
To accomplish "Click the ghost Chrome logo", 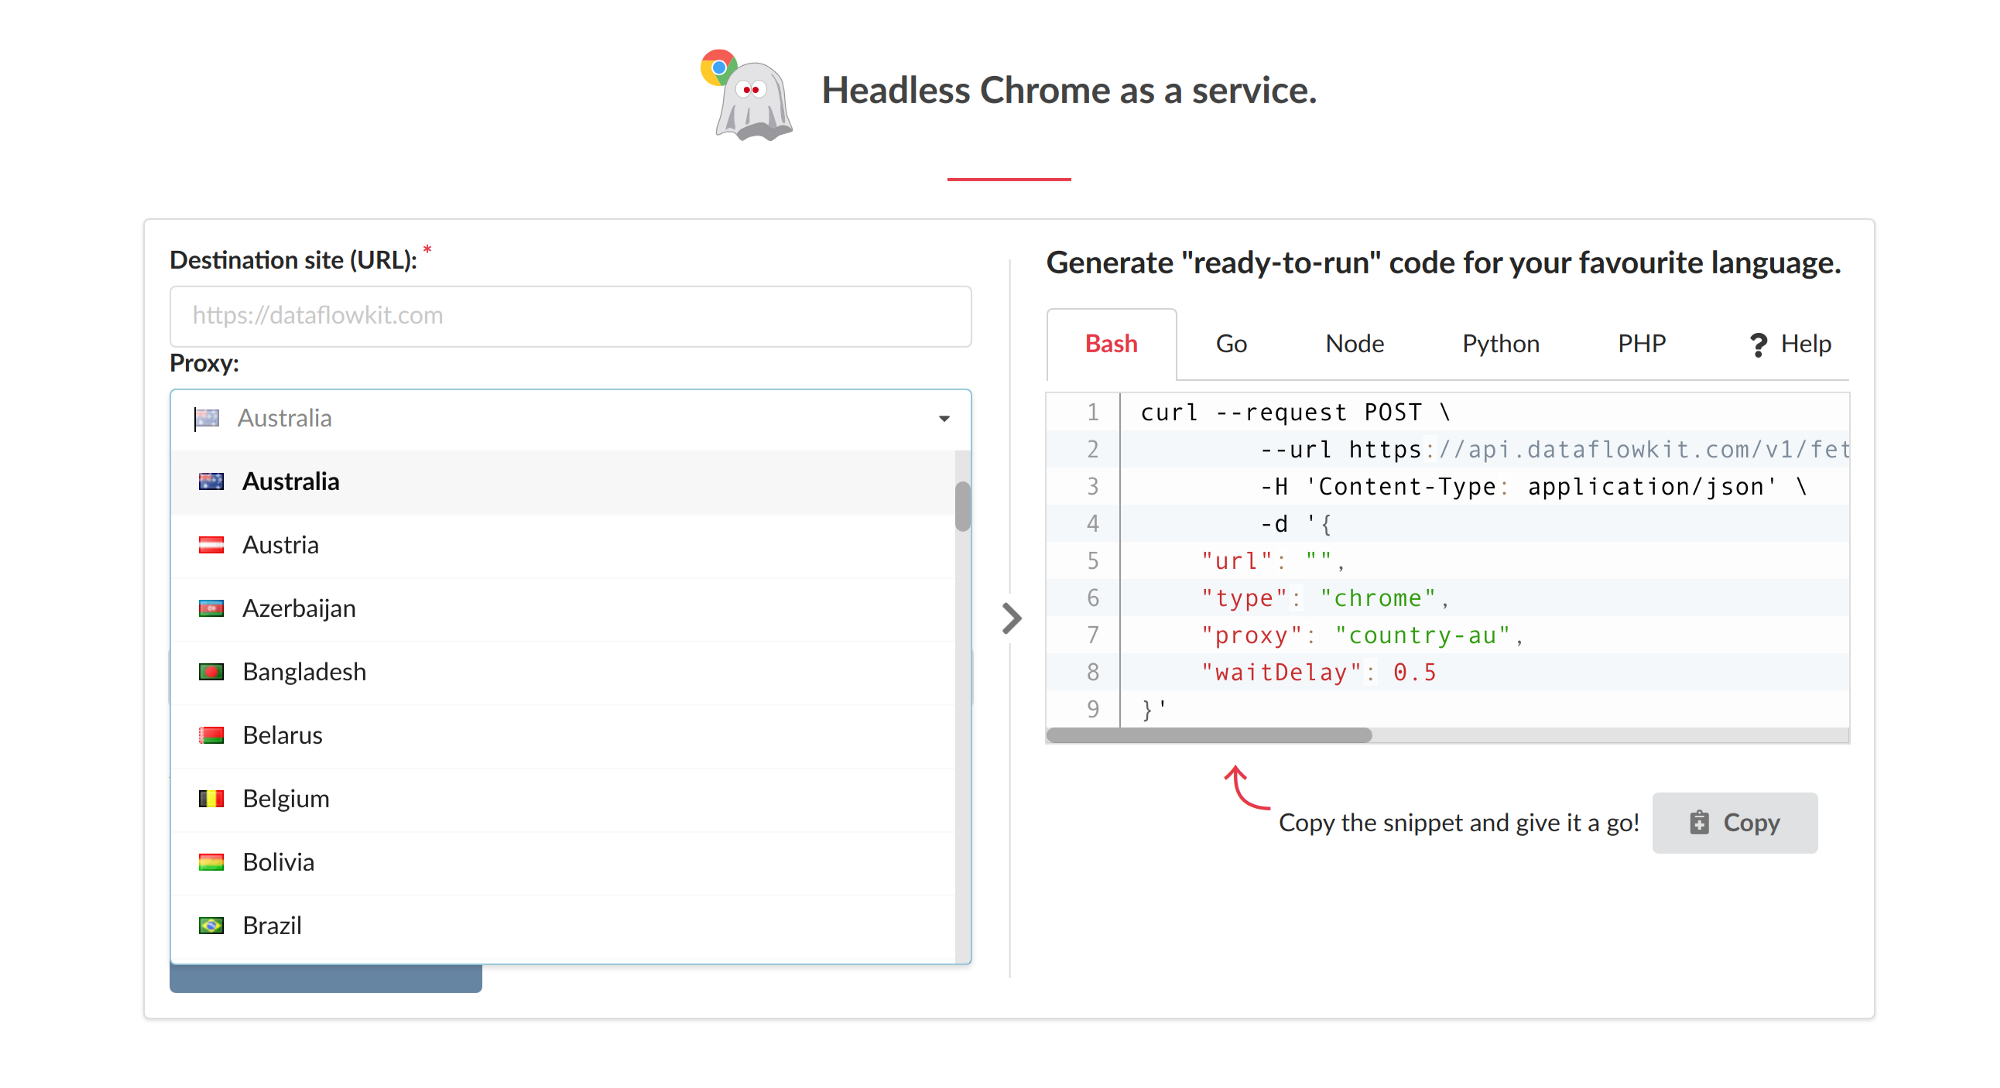I will coord(748,96).
